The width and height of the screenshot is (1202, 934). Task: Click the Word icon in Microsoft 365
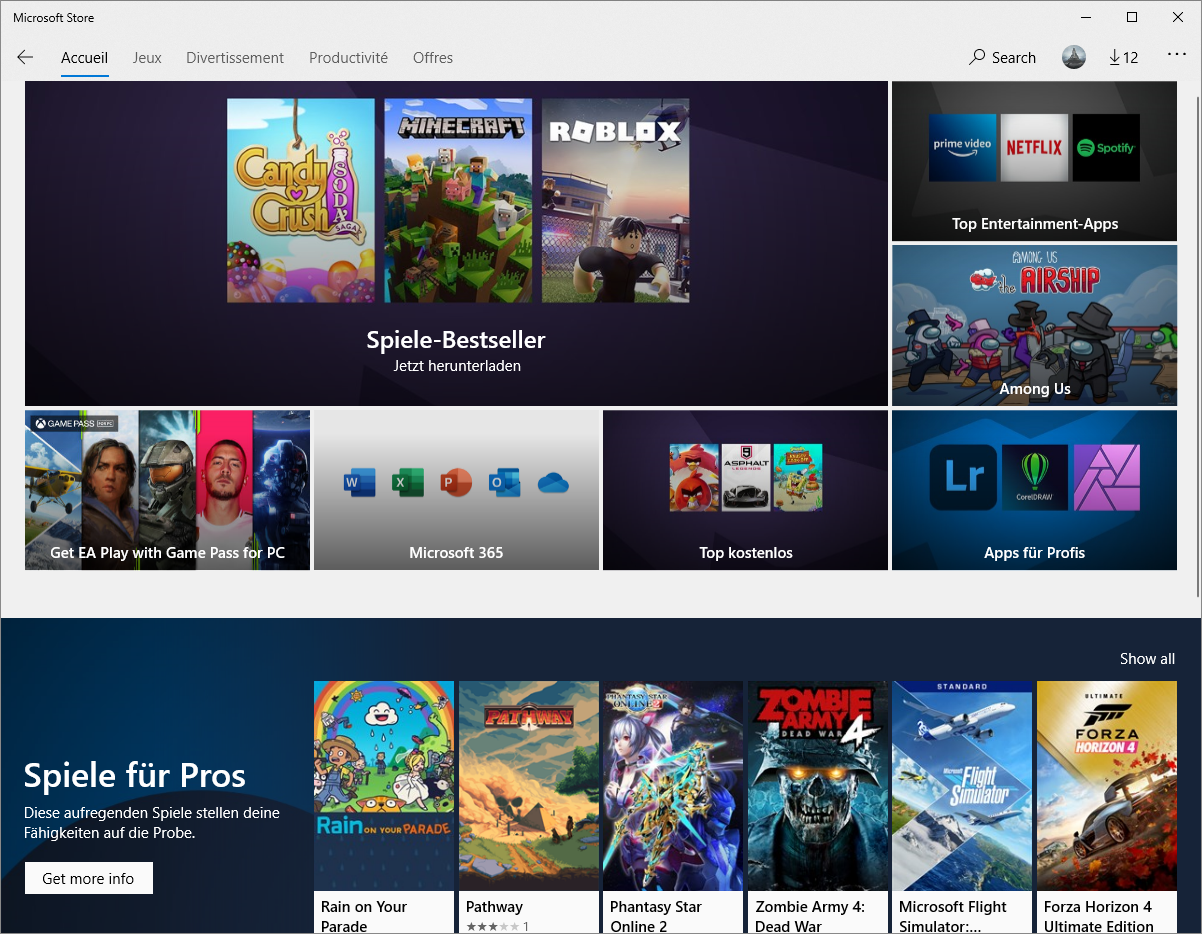point(359,483)
